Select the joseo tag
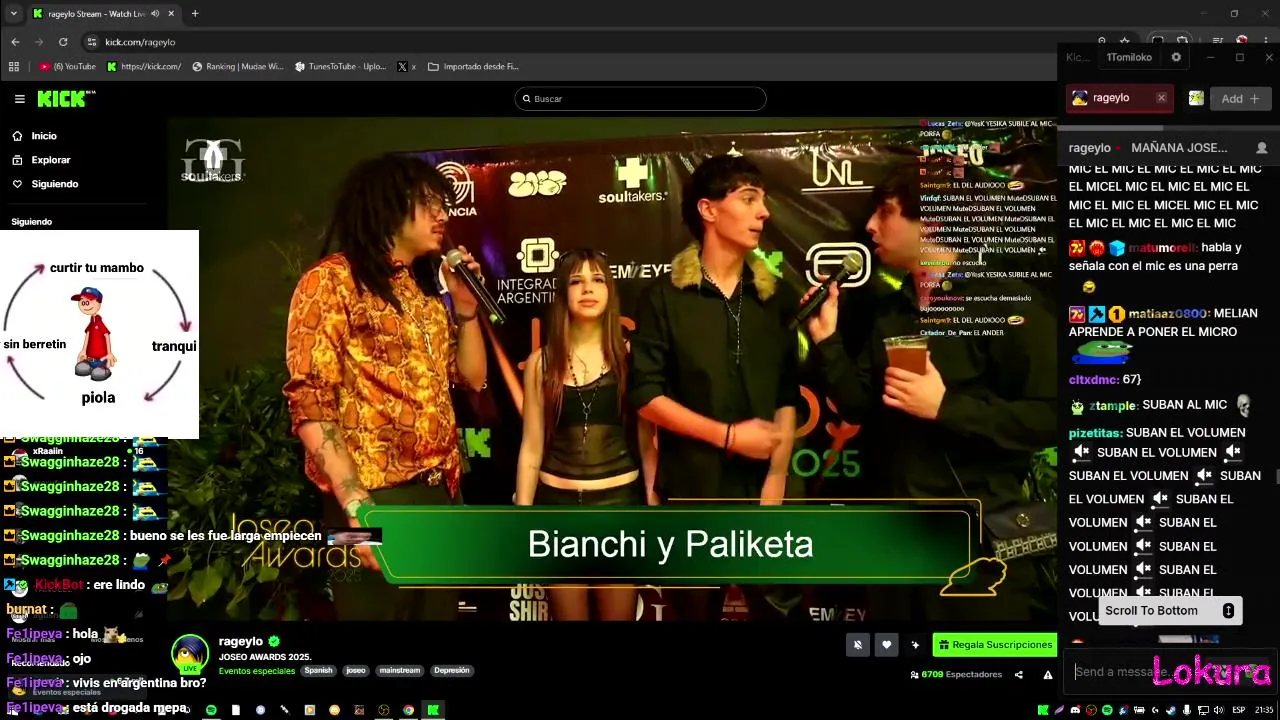Image resolution: width=1280 pixels, height=720 pixels. (356, 671)
